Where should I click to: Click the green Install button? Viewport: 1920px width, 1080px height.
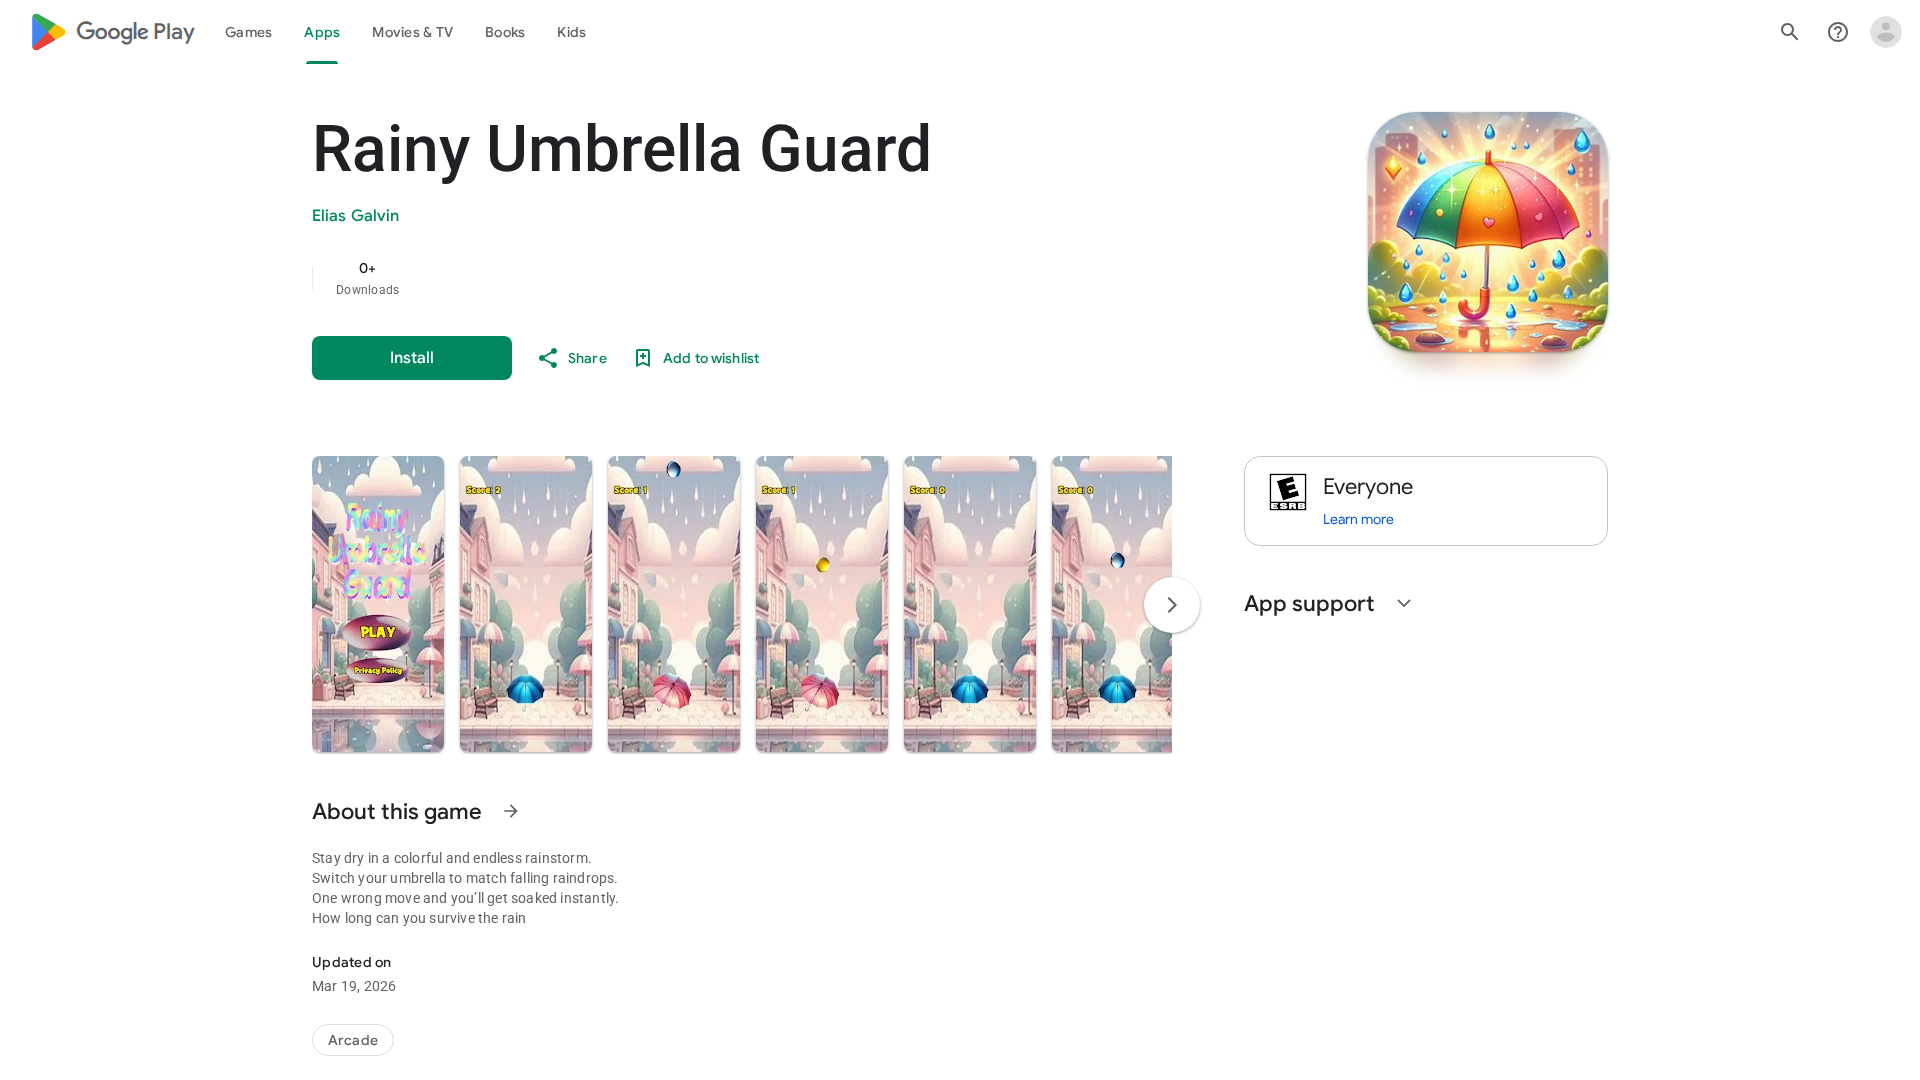[x=411, y=358]
